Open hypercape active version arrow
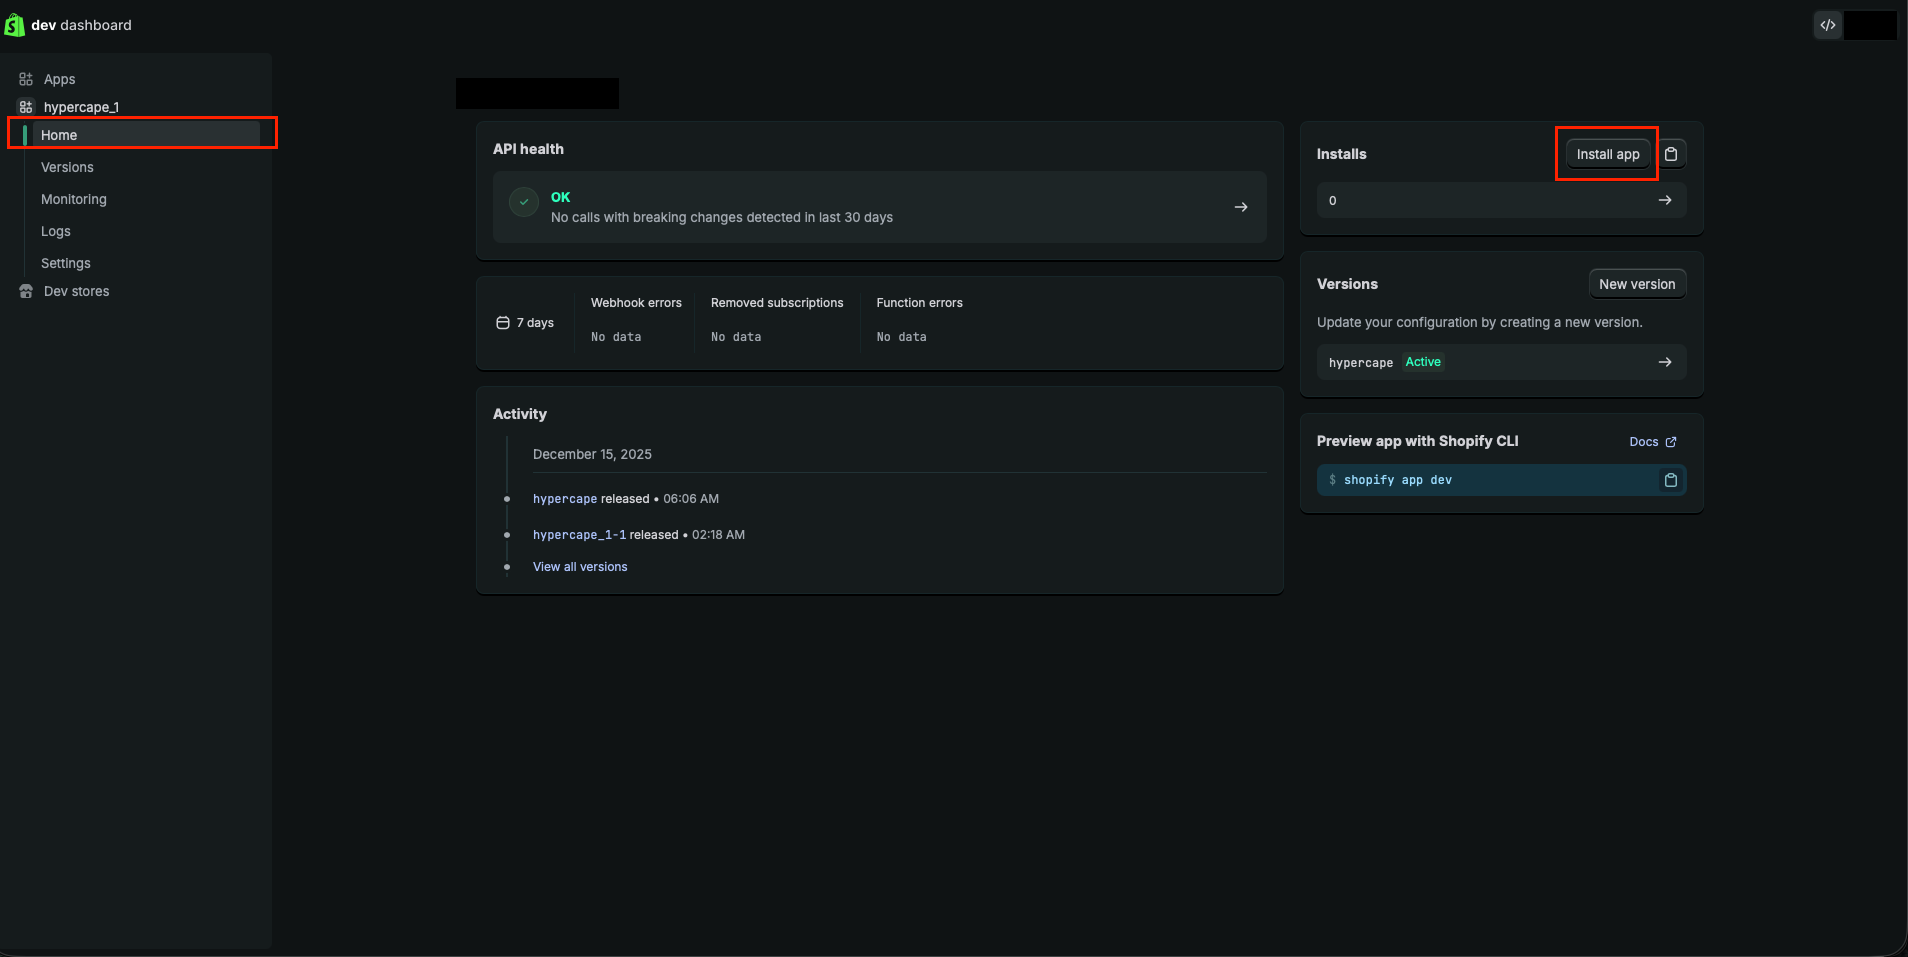 point(1665,362)
